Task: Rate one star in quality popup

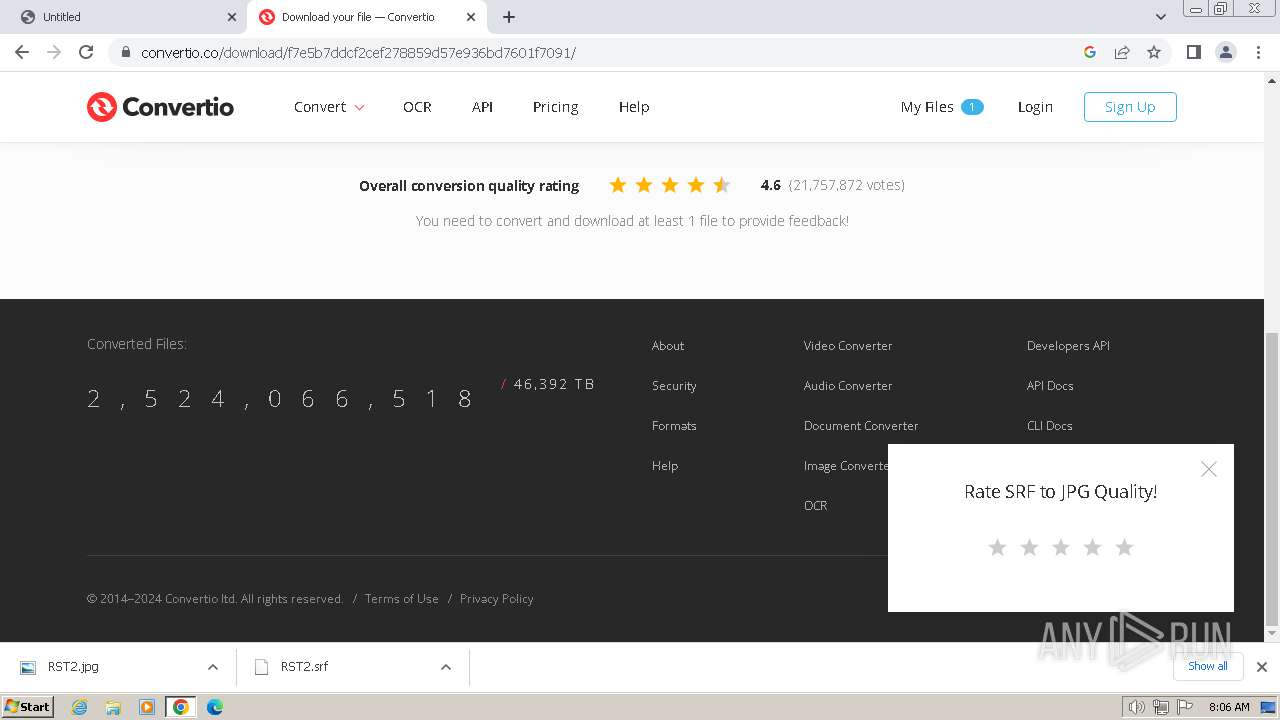Action: click(997, 547)
